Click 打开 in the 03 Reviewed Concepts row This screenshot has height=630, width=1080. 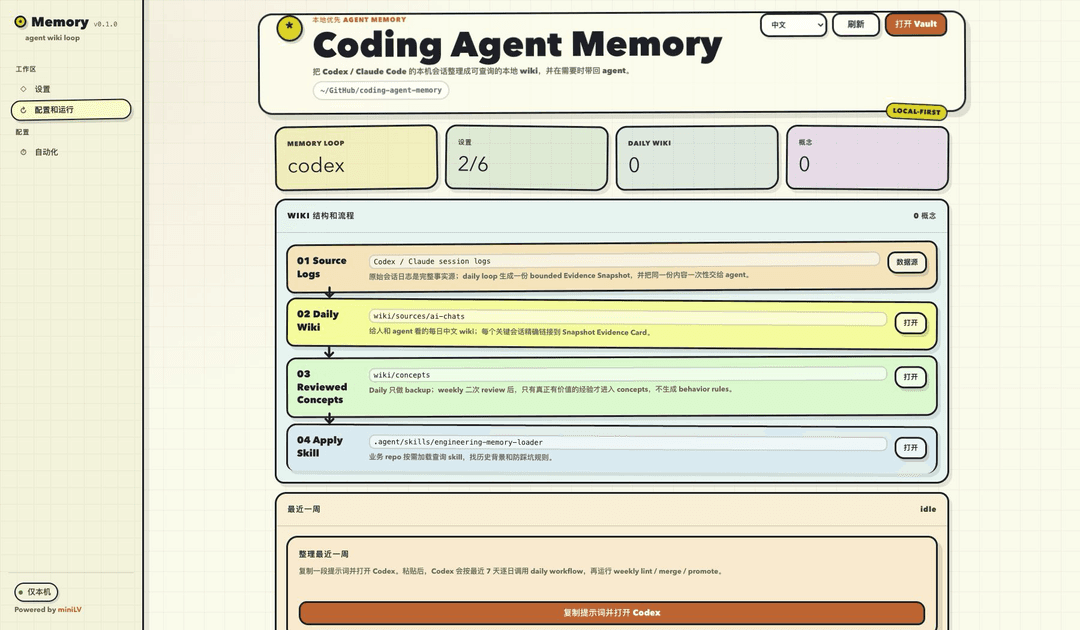911,377
